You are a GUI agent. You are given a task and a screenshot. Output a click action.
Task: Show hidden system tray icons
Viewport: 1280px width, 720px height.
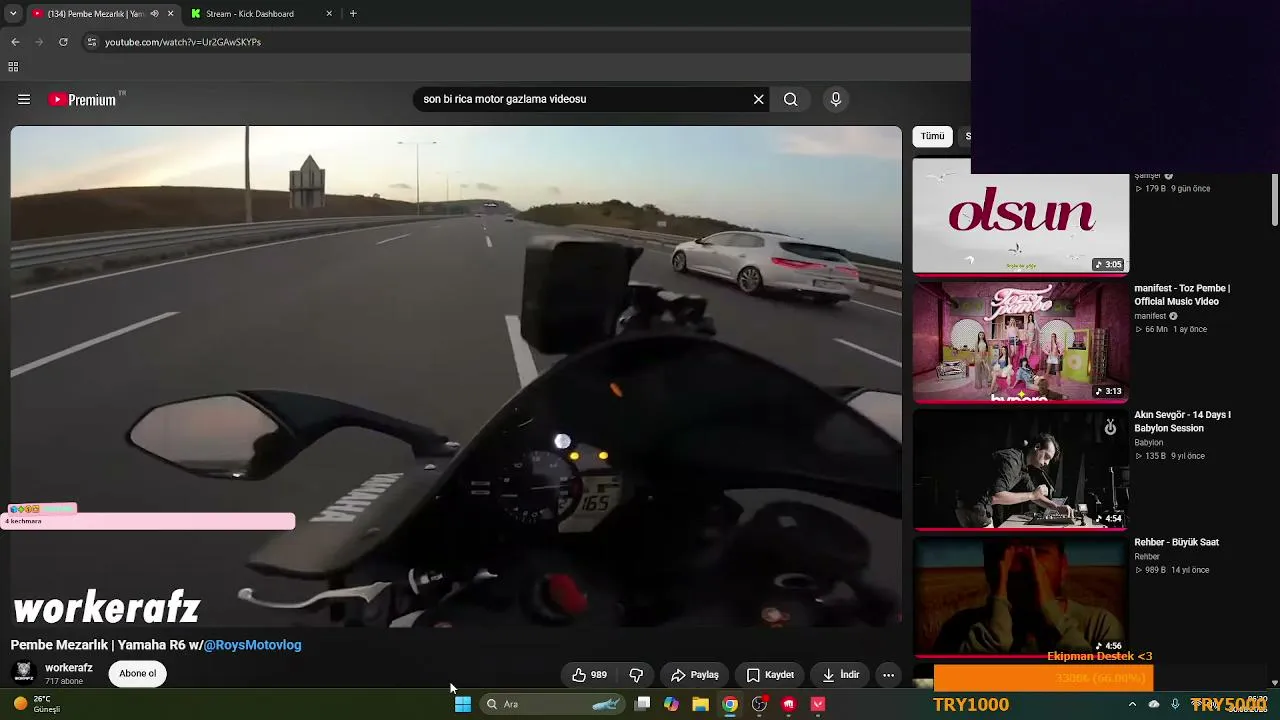1132,704
